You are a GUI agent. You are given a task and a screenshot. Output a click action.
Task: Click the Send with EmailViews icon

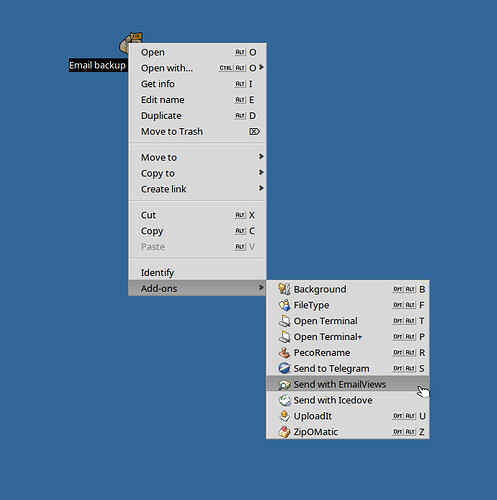pyautogui.click(x=284, y=384)
